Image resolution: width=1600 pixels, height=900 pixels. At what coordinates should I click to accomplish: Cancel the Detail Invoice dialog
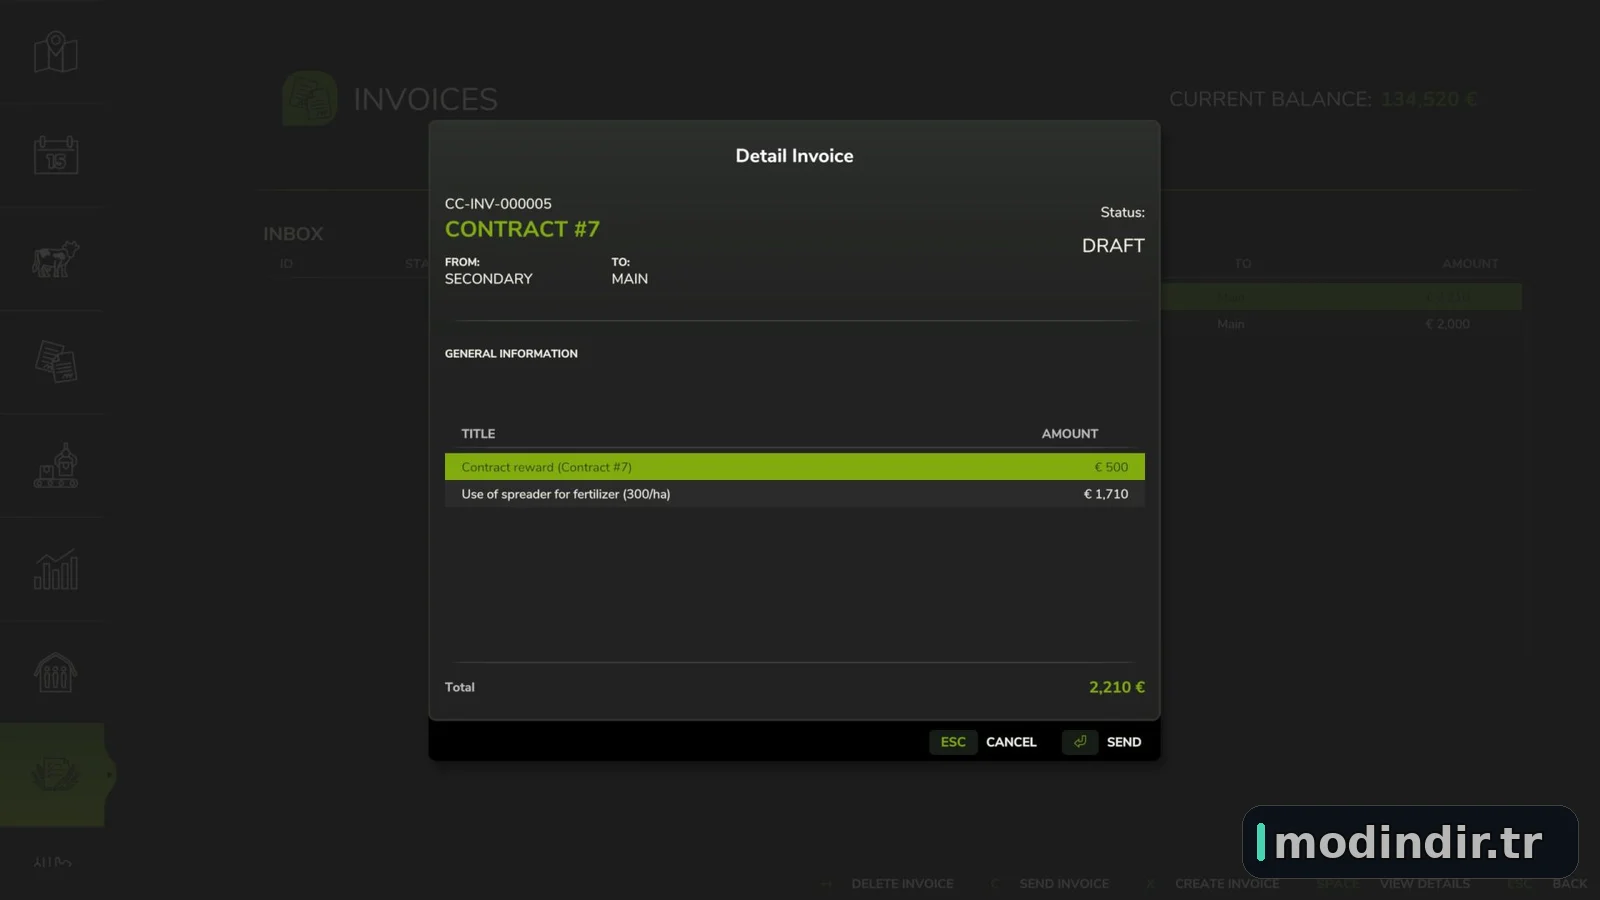(x=1011, y=742)
